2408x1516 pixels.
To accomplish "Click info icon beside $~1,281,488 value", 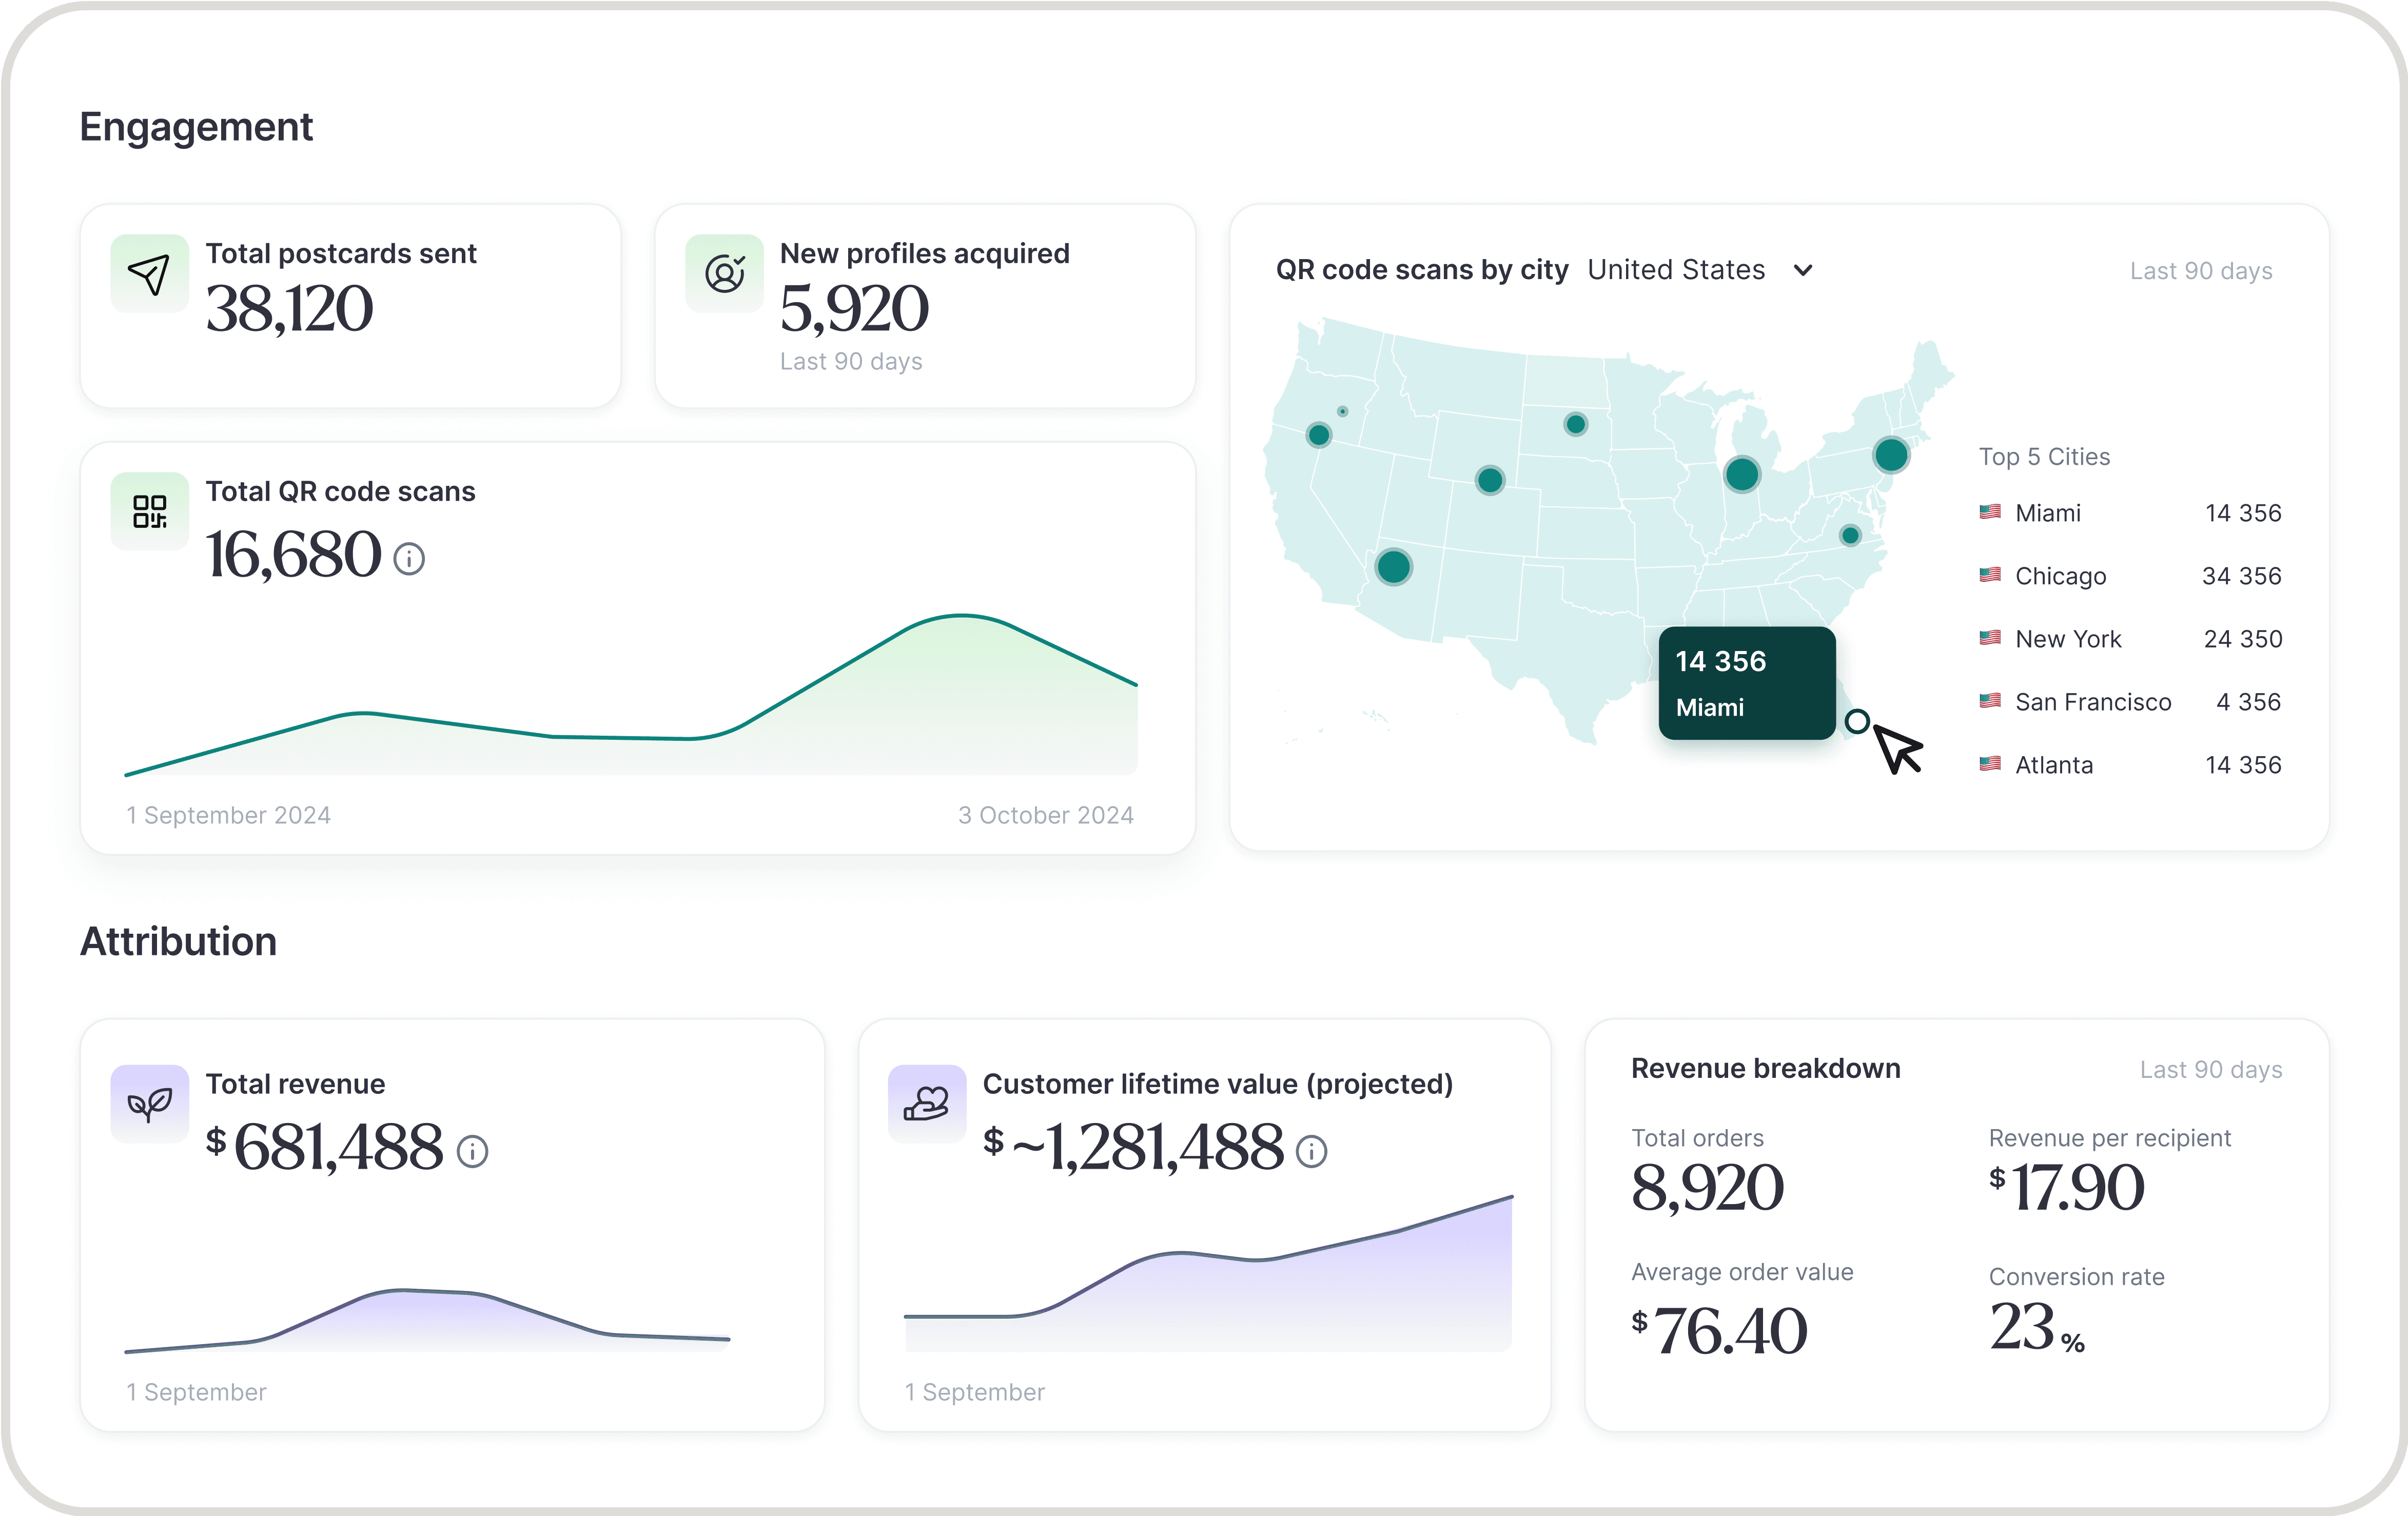I will [1311, 1152].
